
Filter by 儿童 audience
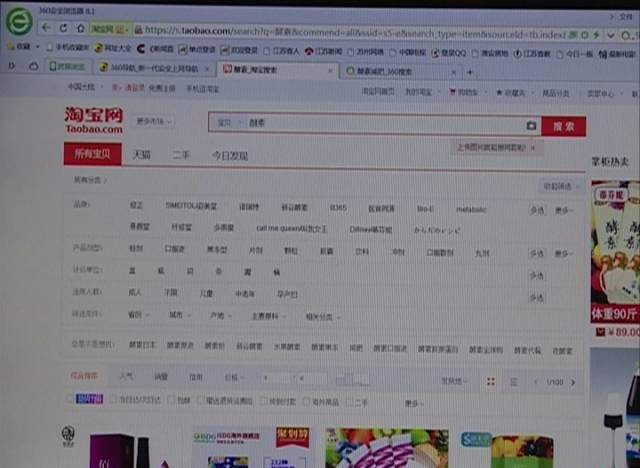click(x=206, y=293)
